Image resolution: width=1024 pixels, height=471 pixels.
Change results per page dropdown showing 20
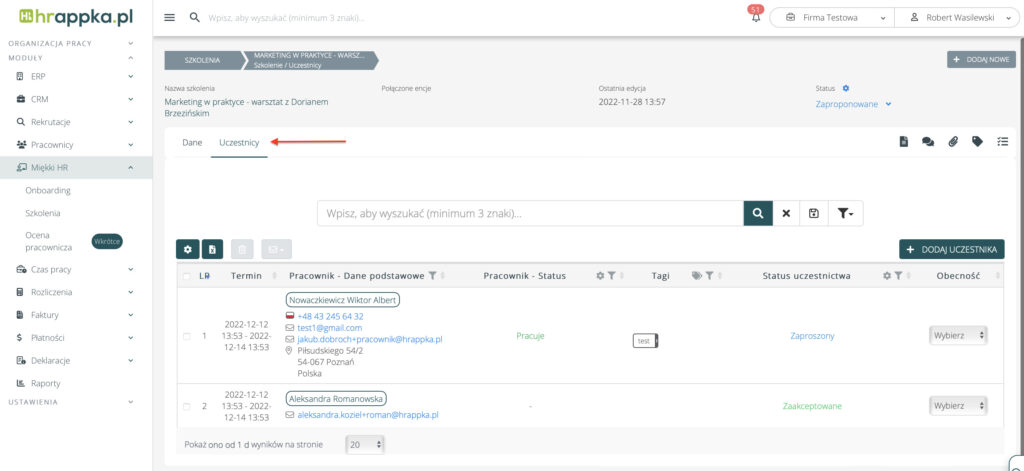367,444
